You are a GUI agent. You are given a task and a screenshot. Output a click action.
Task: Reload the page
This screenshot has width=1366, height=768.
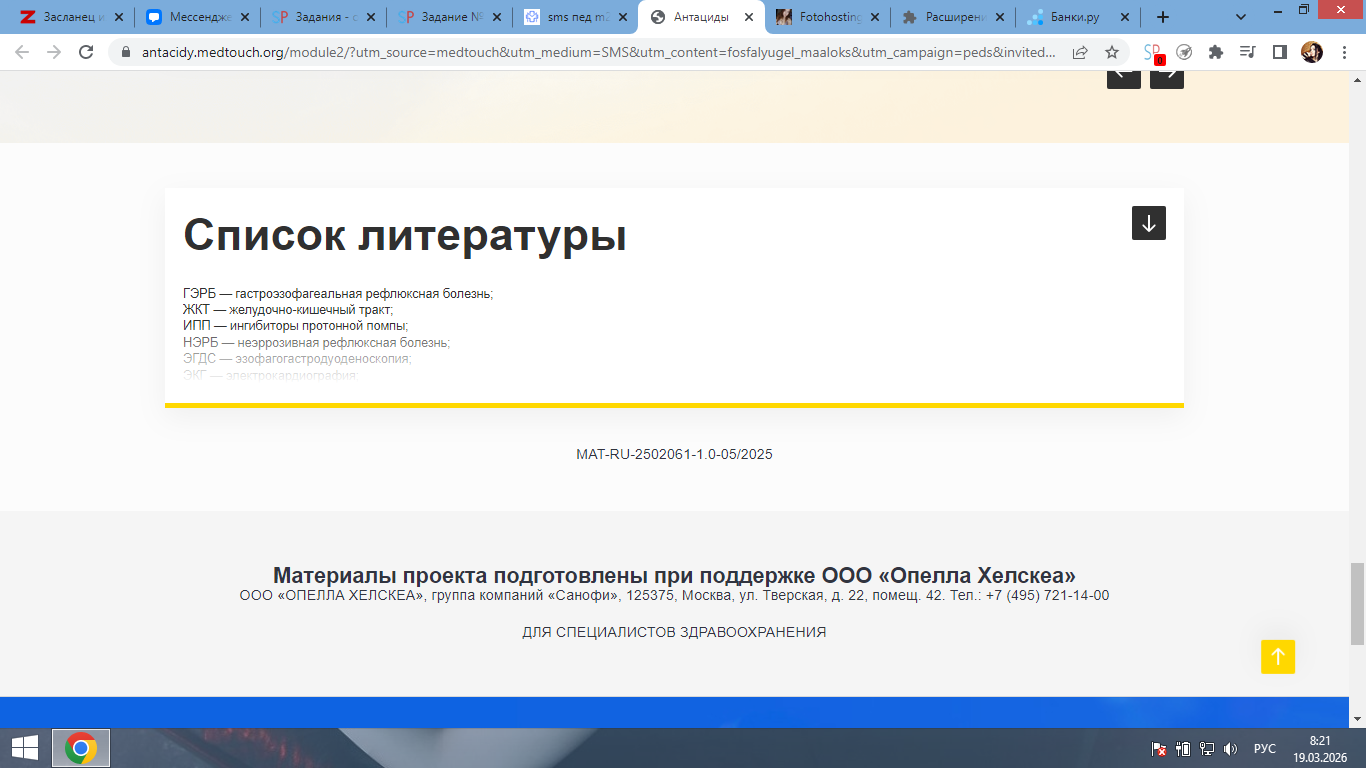86,53
